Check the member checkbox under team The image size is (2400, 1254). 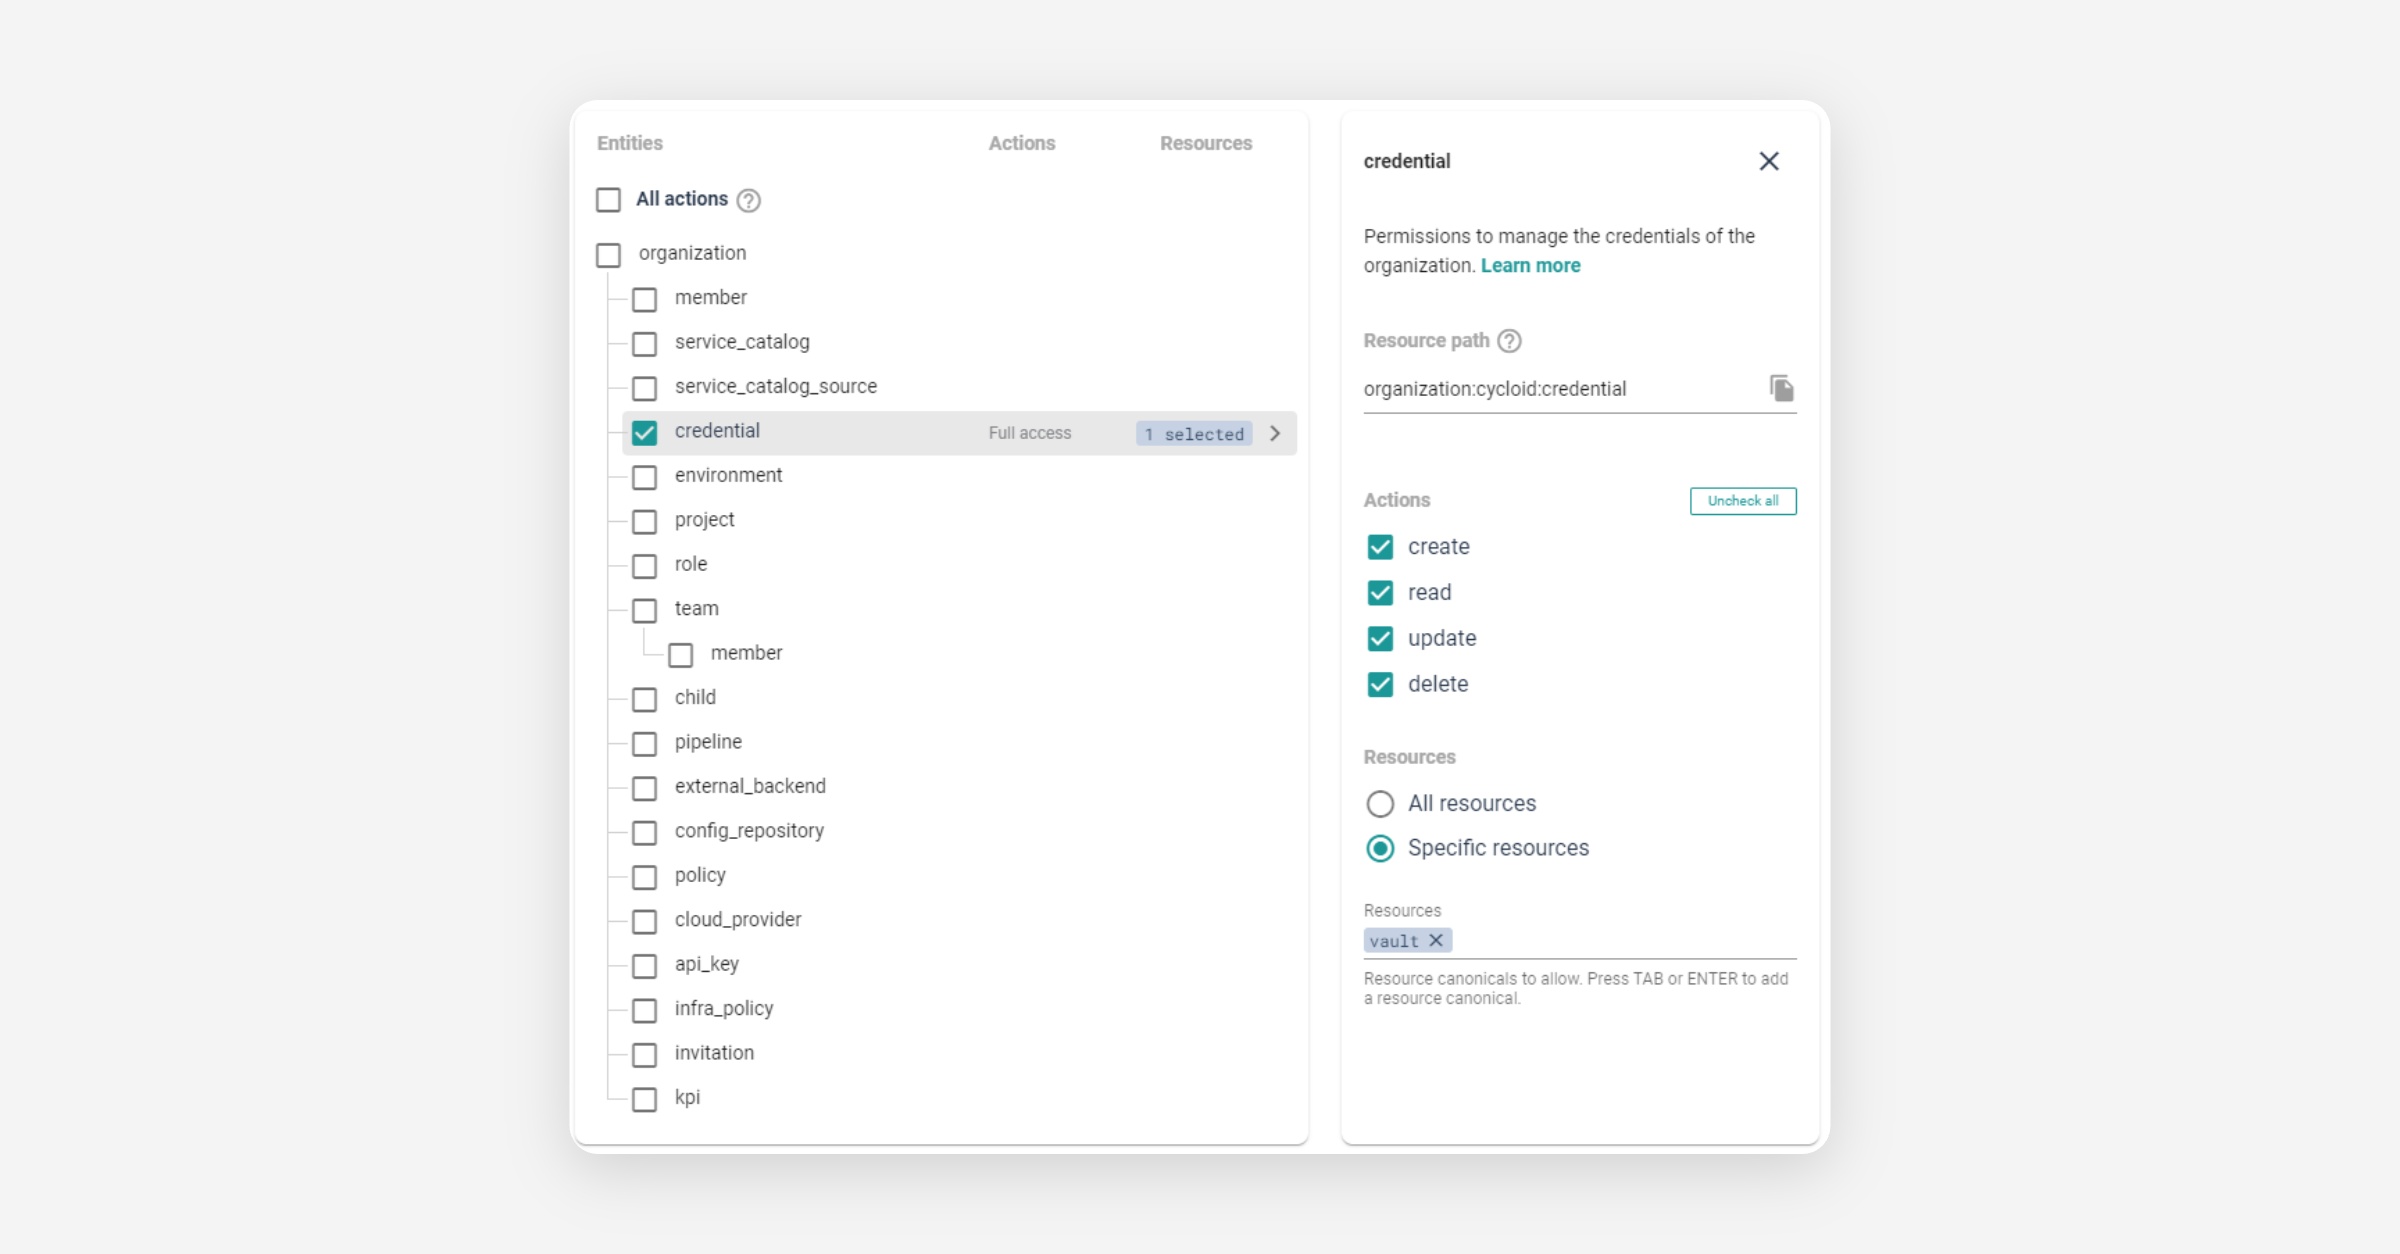click(680, 655)
